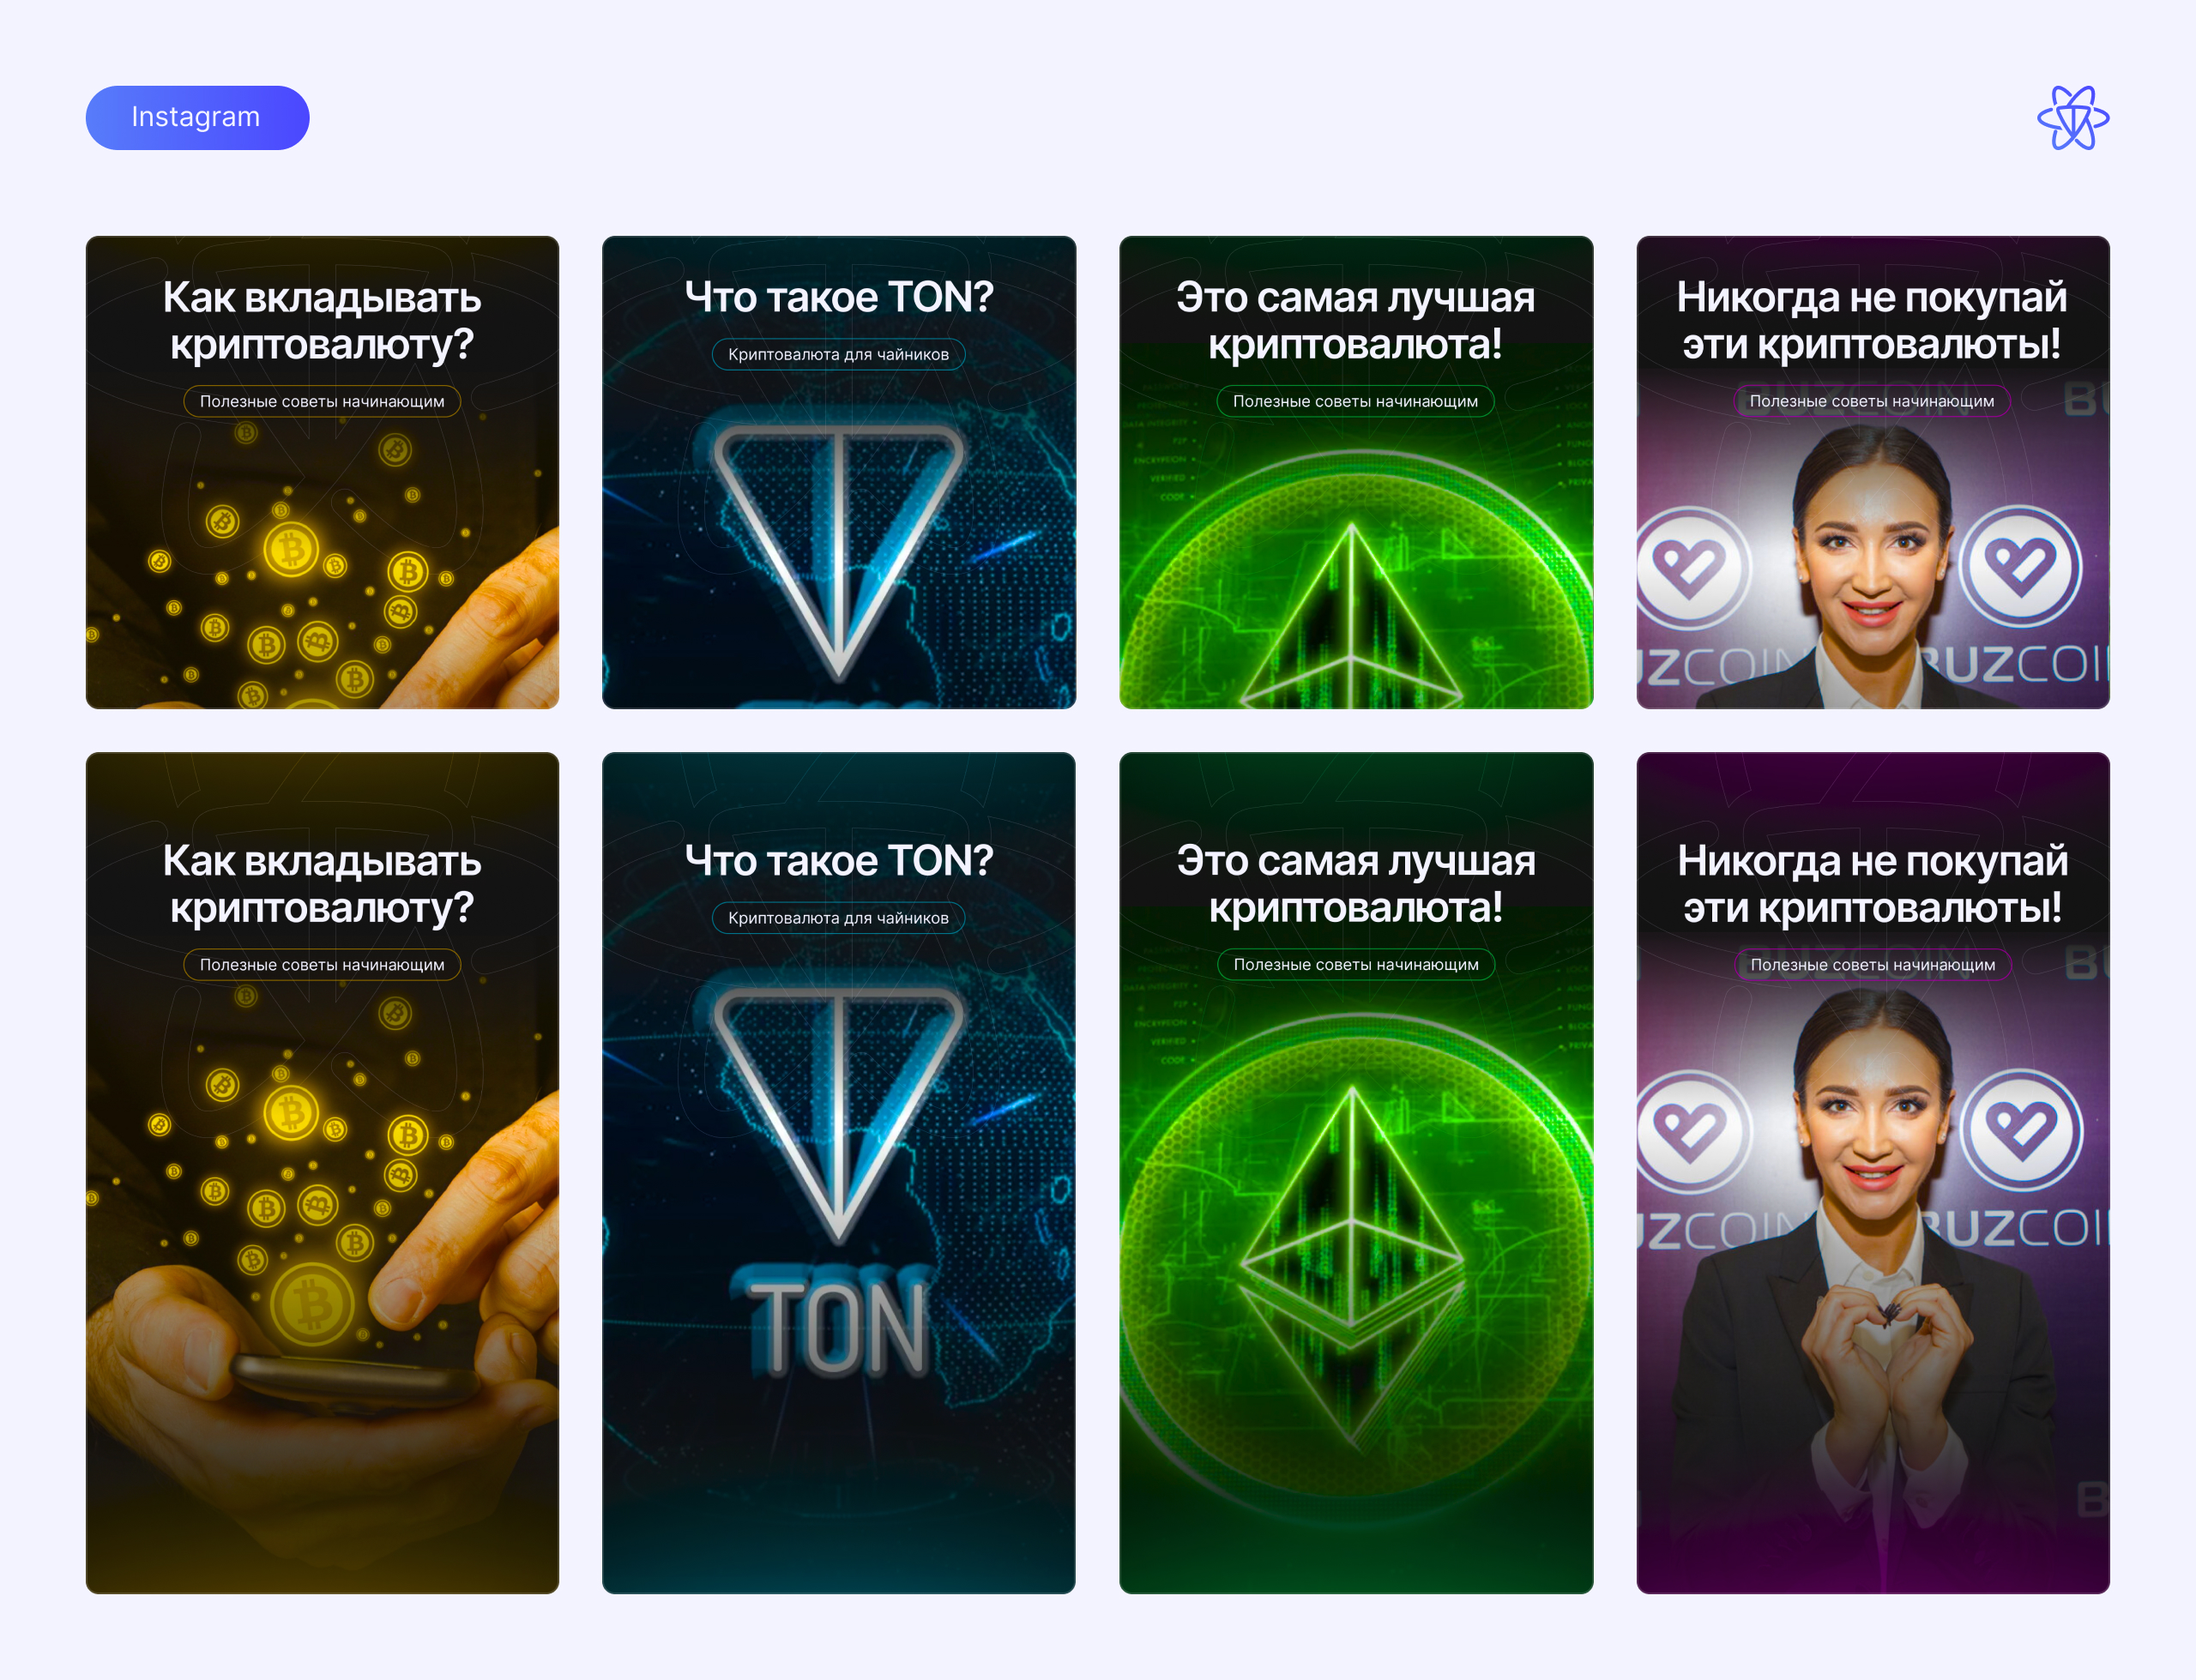Click 'Полезные советы начинающим' tag in tall green card
The image size is (2196, 1680).
[x=1355, y=964]
